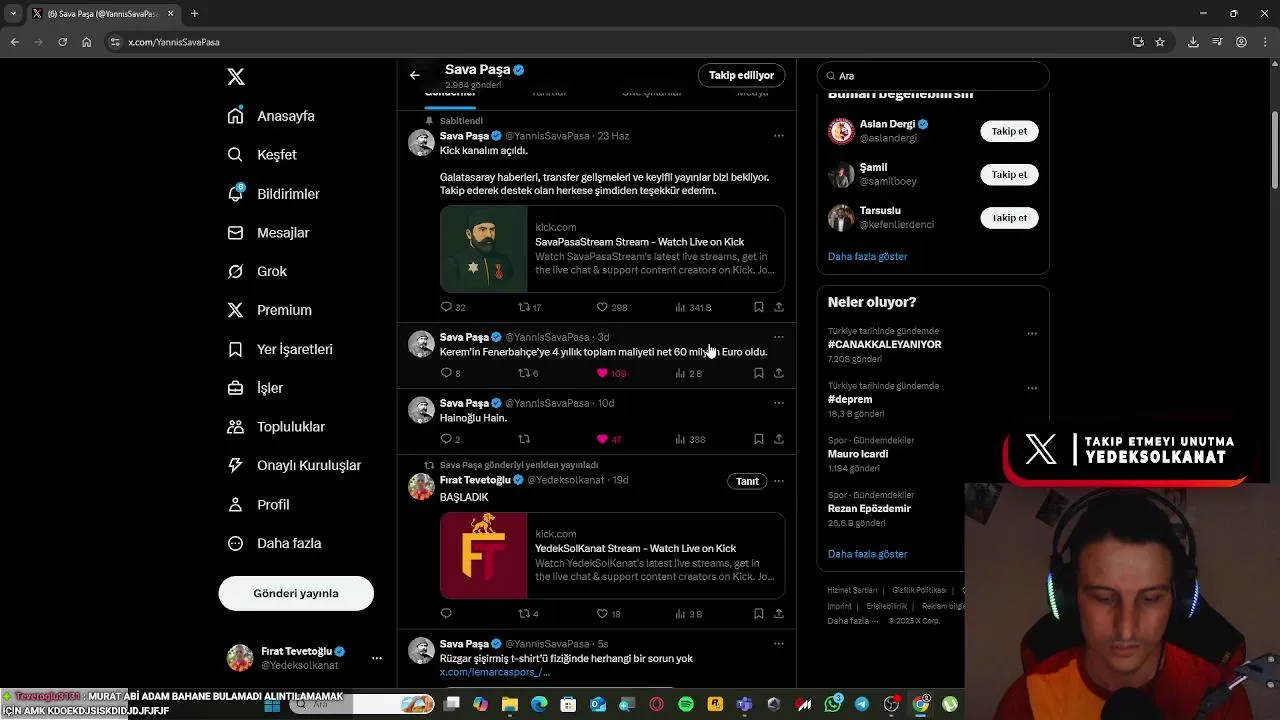Image resolution: width=1280 pixels, height=720 pixels.
Task: Open the x.com/lemarcaspors link
Action: (x=495, y=672)
